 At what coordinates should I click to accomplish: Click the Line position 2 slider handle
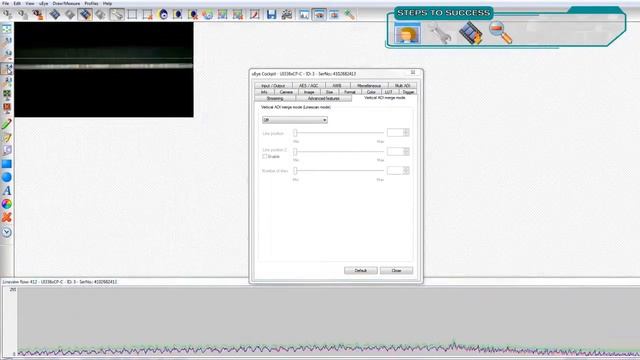[295, 151]
